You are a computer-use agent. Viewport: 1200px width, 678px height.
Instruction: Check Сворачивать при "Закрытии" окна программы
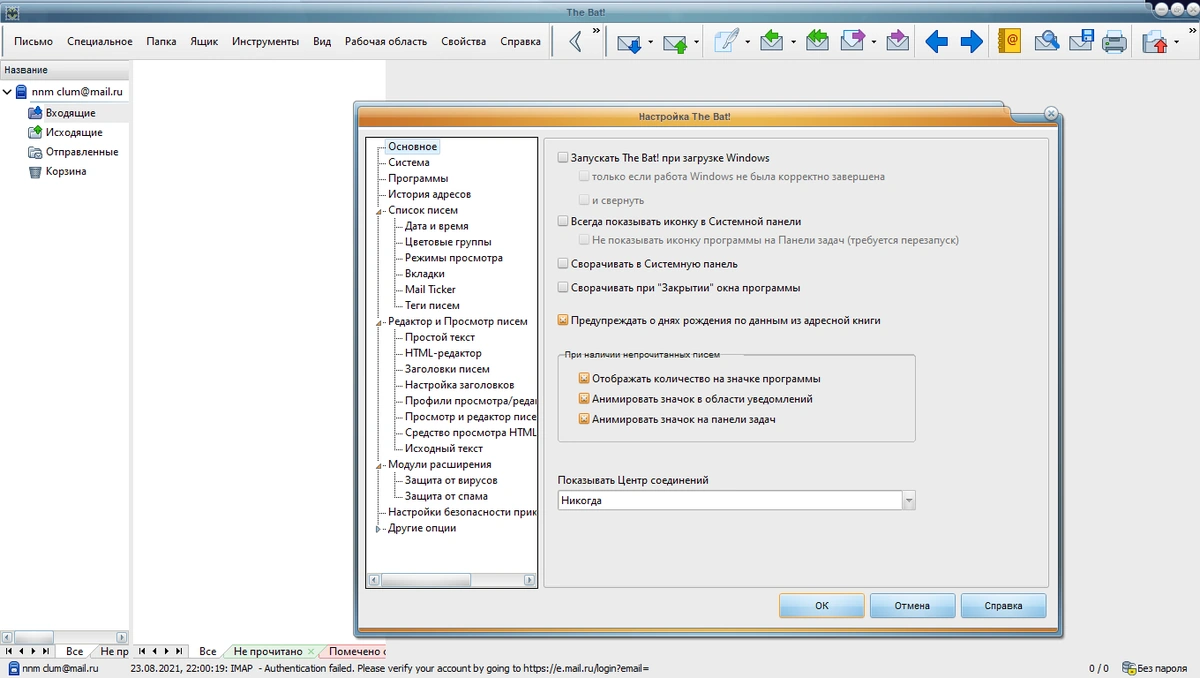563,288
